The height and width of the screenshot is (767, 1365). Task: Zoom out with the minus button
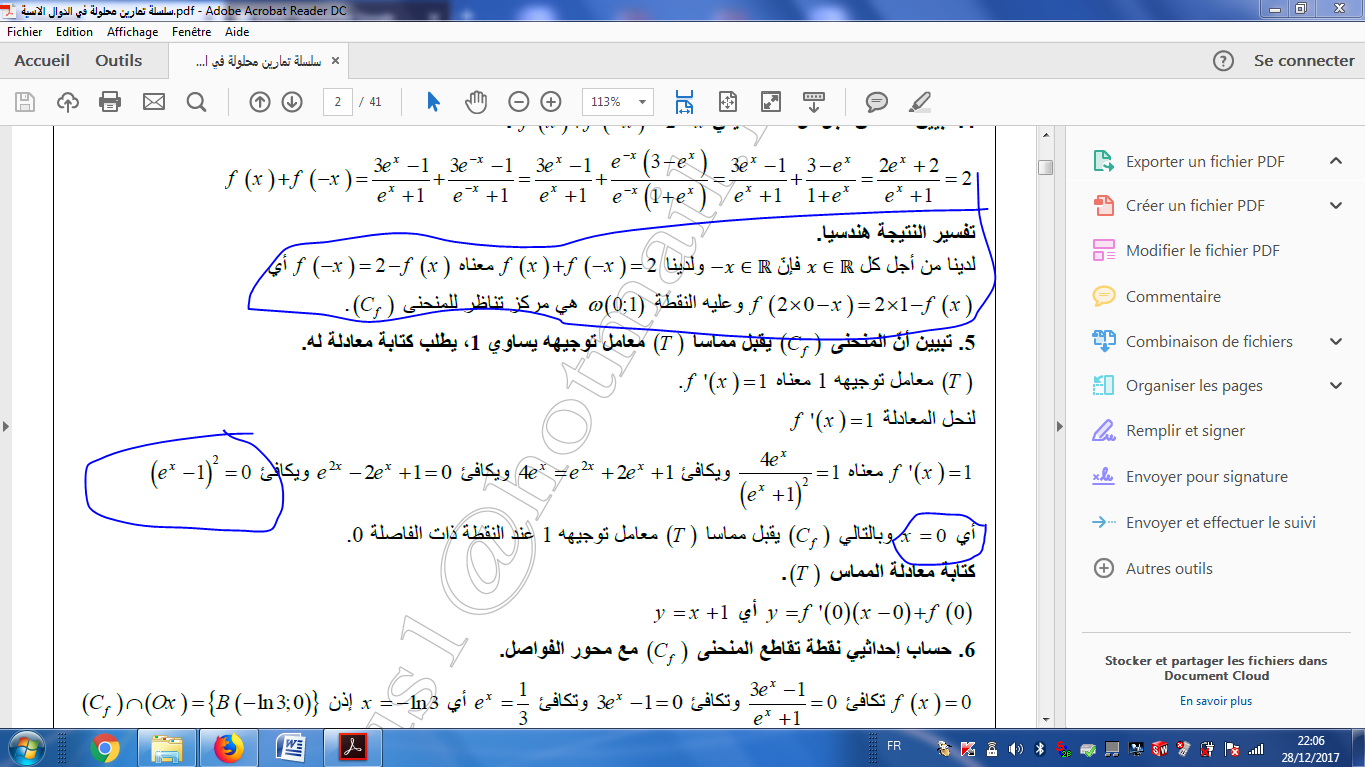pos(519,102)
